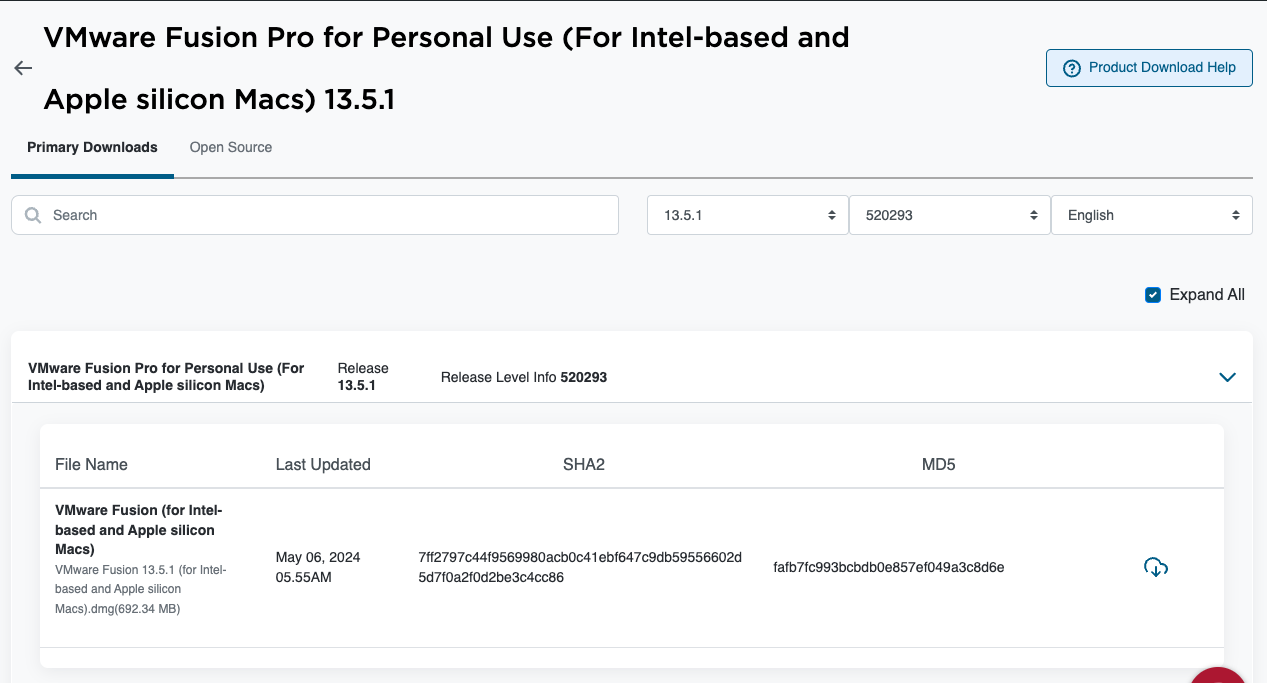Click the Product Download Help button

pos(1149,67)
